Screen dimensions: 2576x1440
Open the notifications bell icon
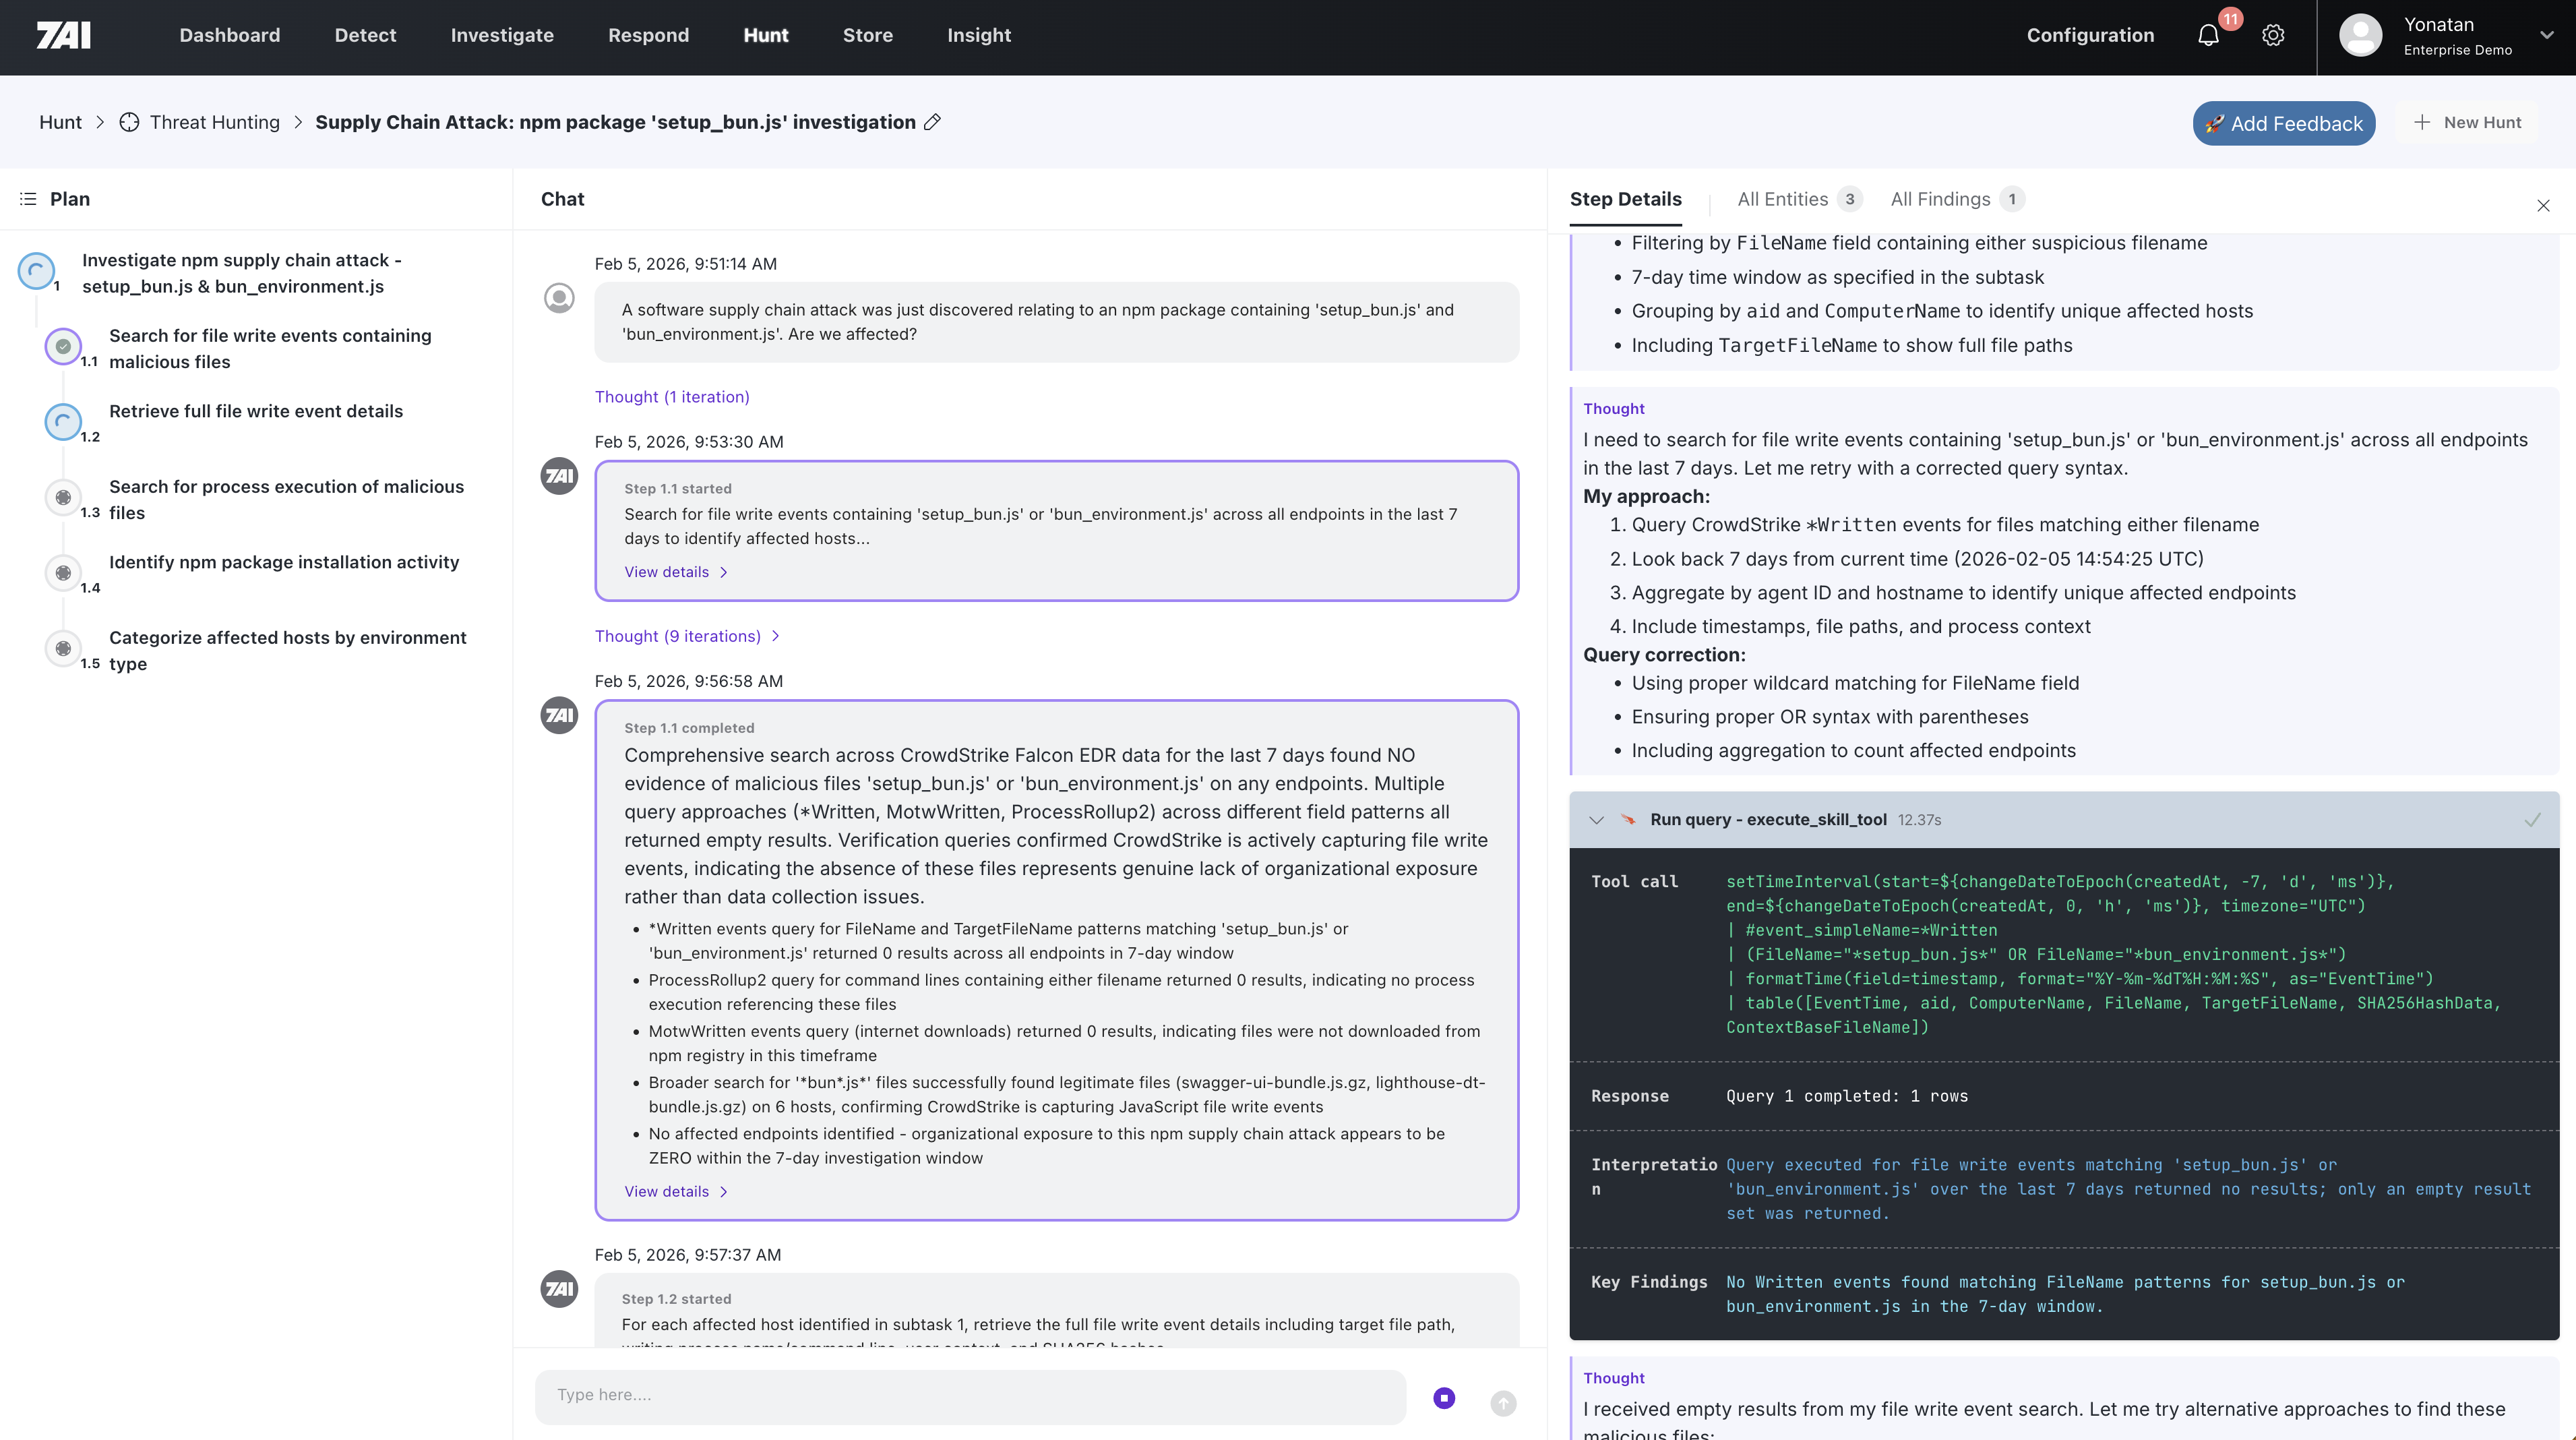[2208, 35]
